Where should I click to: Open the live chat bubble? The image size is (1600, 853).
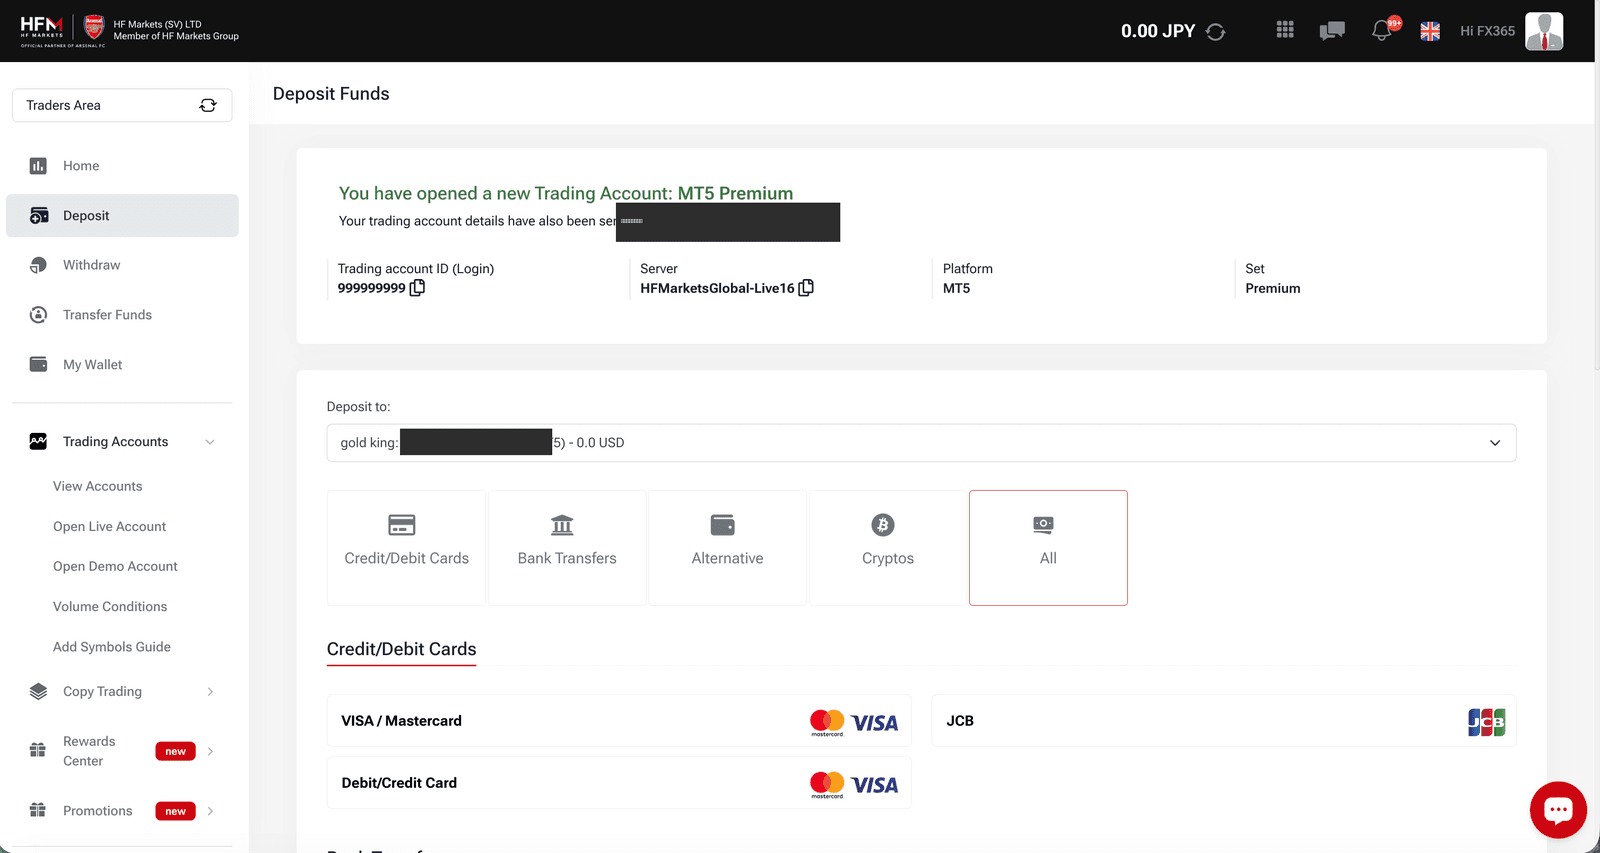(1558, 810)
